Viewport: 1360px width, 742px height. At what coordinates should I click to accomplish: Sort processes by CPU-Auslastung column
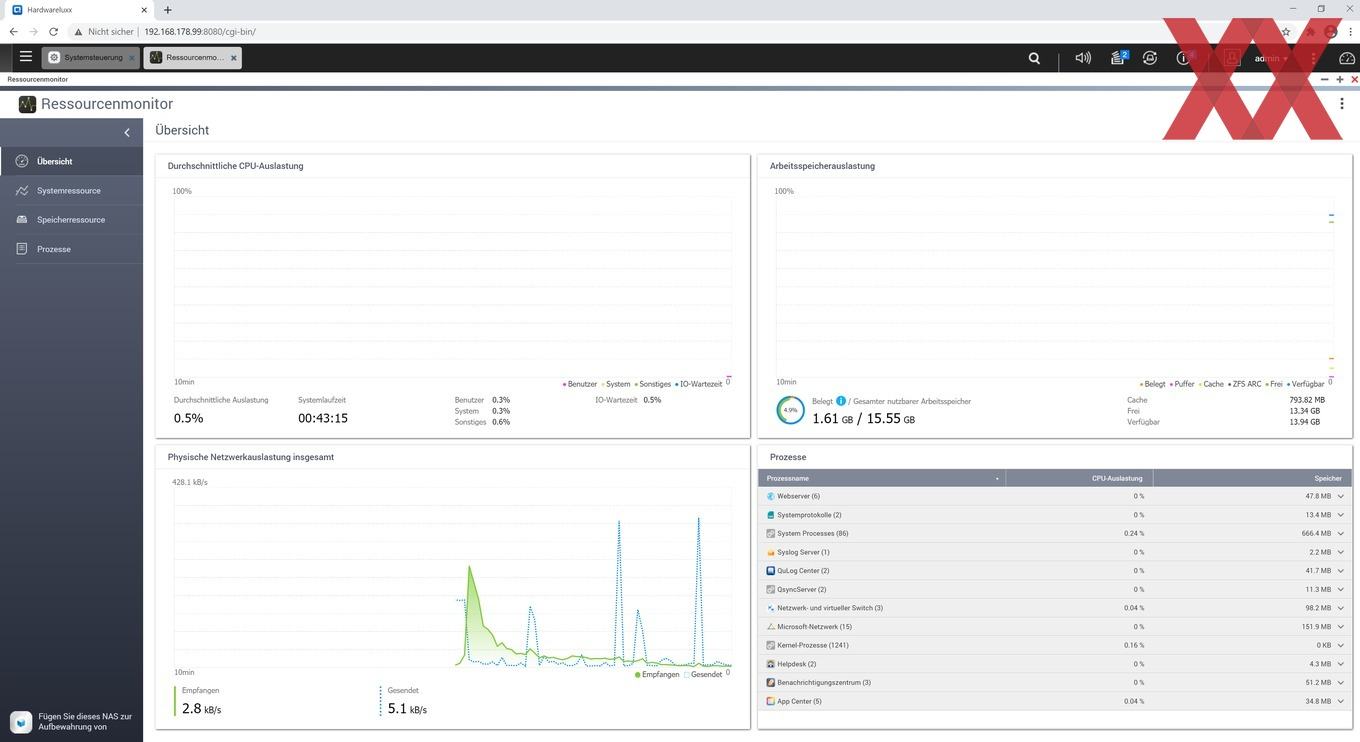point(1078,478)
